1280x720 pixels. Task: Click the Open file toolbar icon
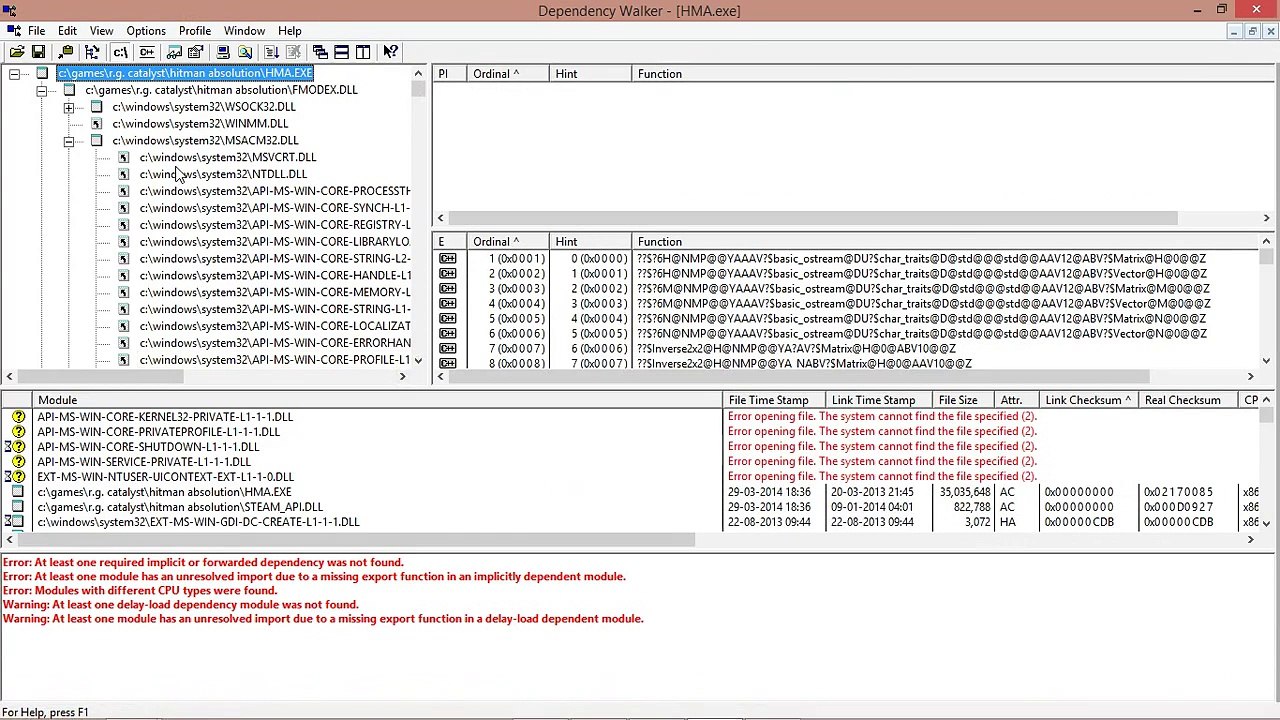[x=17, y=52]
